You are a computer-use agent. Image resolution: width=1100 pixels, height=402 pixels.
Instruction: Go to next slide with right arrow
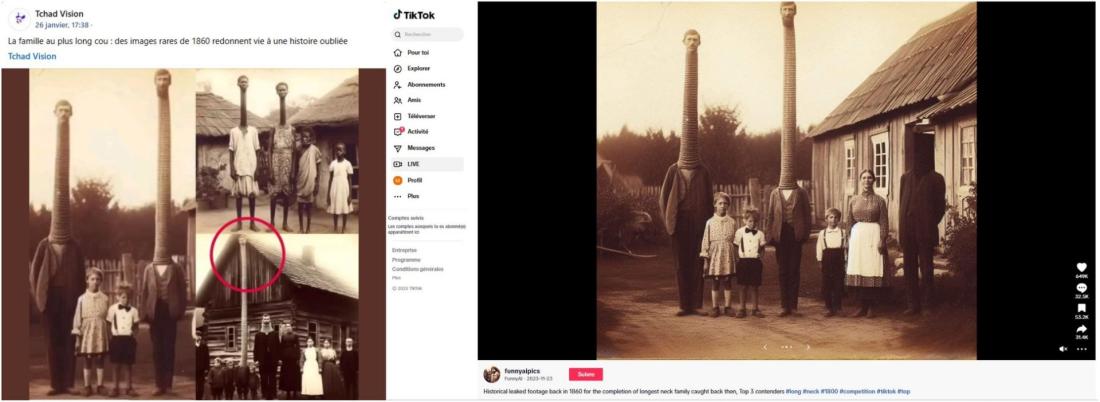point(807,347)
